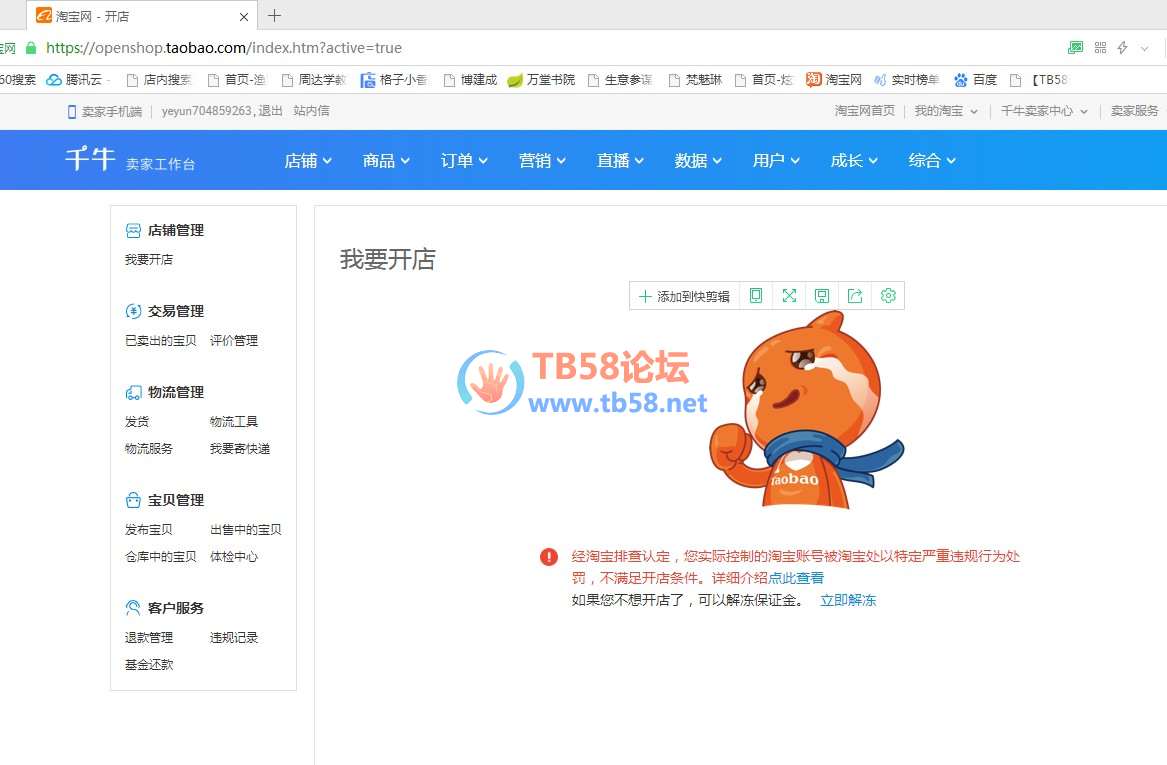Click the green padlock in the address bar

pos(31,48)
